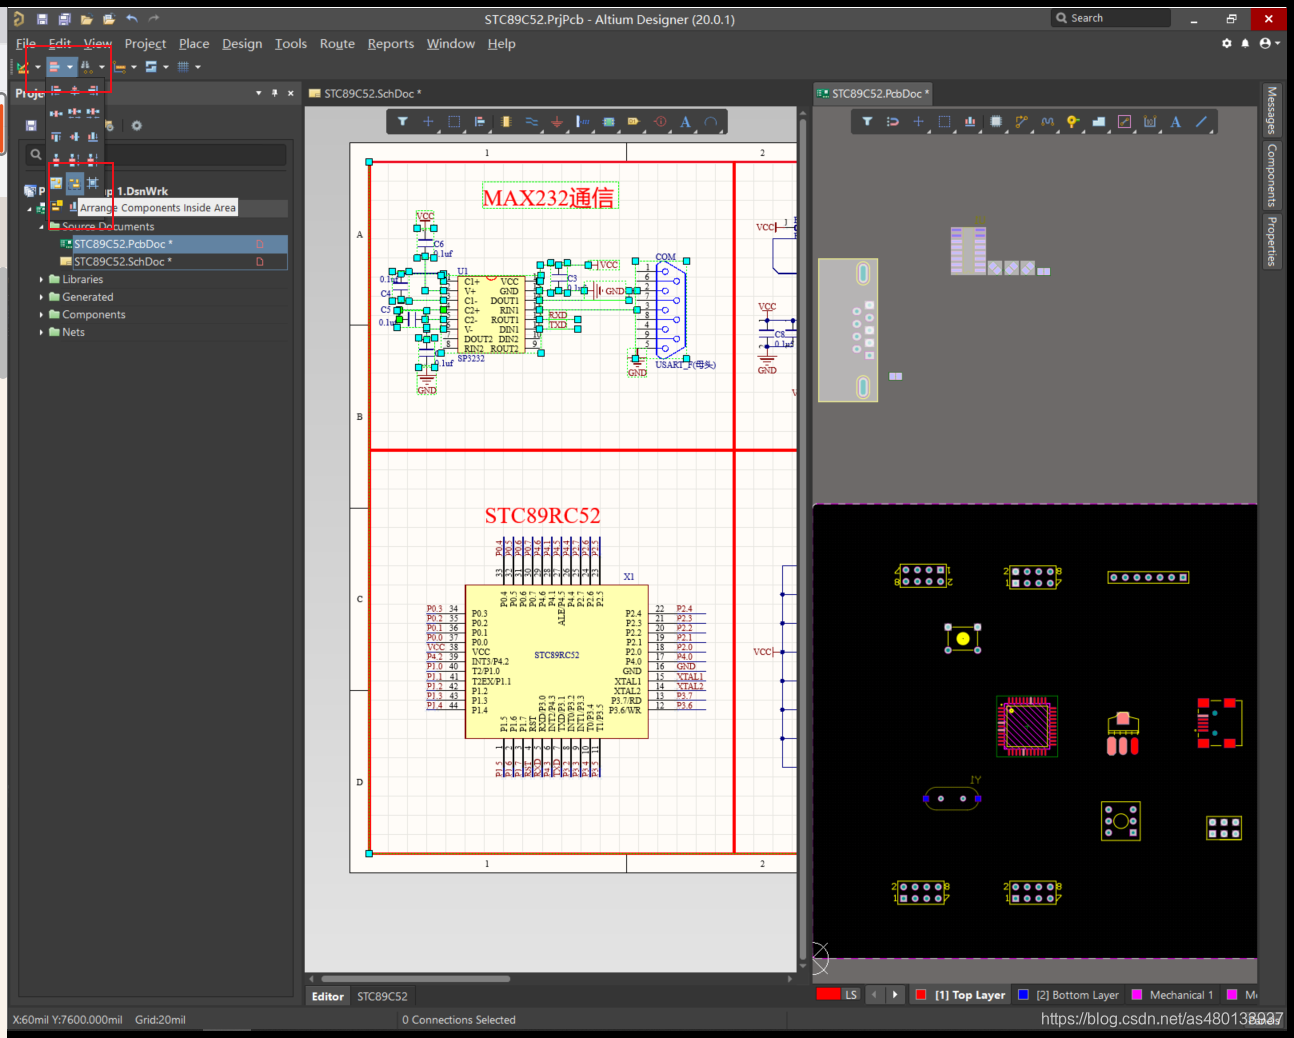Click schematic Align Objects icon

coord(480,122)
